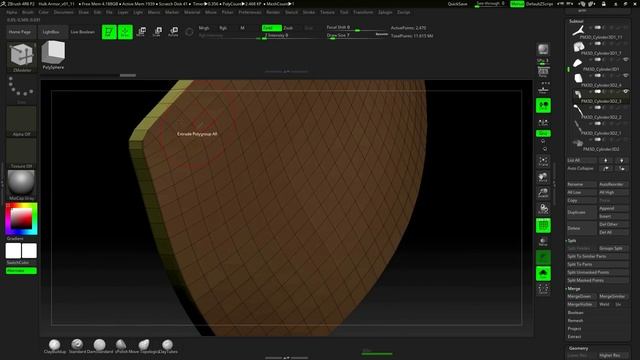
Task: Select the PM3D_Cylinder3D2_2 subtool row
Action: click(x=598, y=111)
